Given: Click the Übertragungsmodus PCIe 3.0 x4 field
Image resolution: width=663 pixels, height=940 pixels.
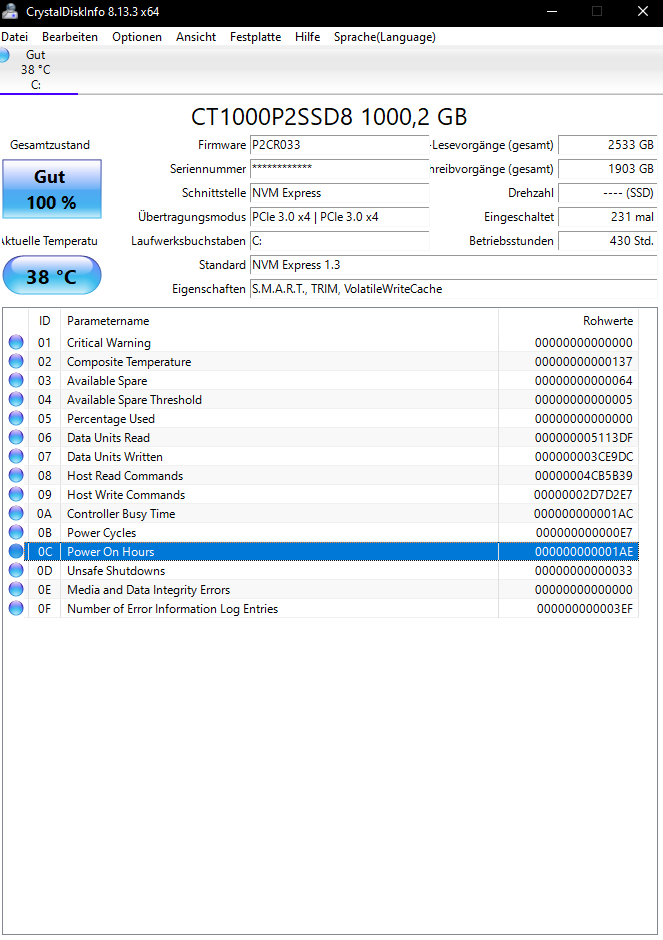Looking at the screenshot, I should [x=339, y=217].
